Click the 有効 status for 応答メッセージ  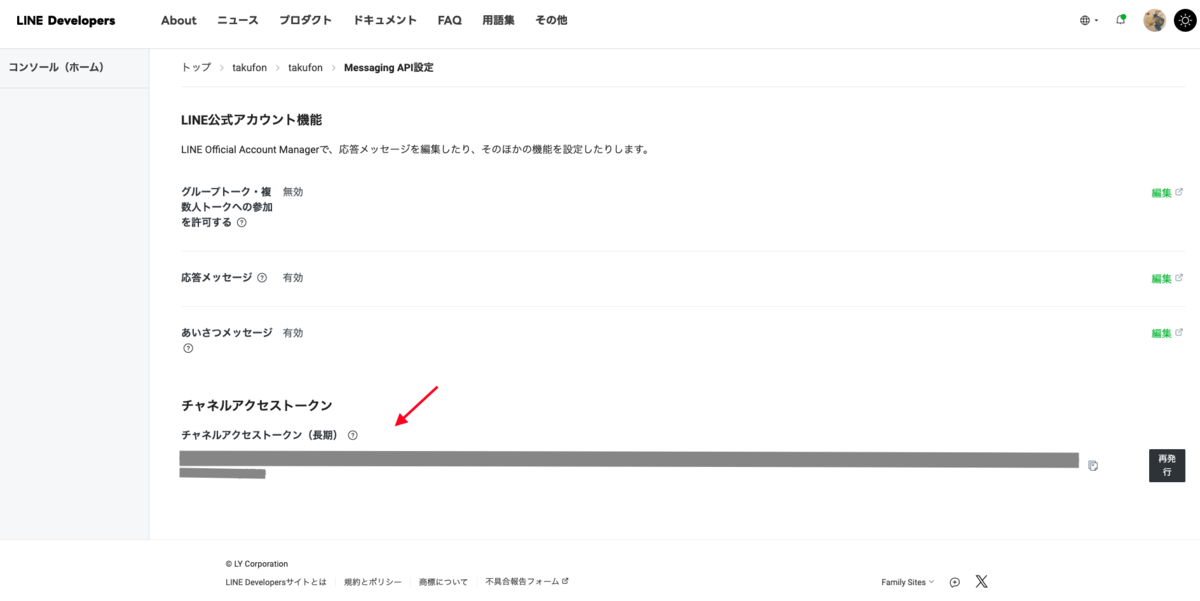click(293, 277)
